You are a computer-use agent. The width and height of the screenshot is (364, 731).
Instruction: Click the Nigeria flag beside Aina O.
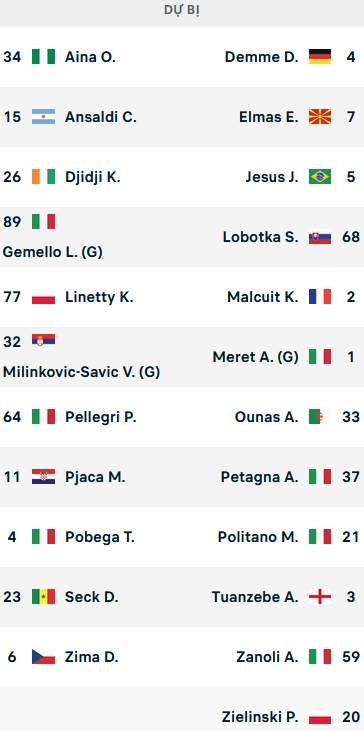pos(43,56)
